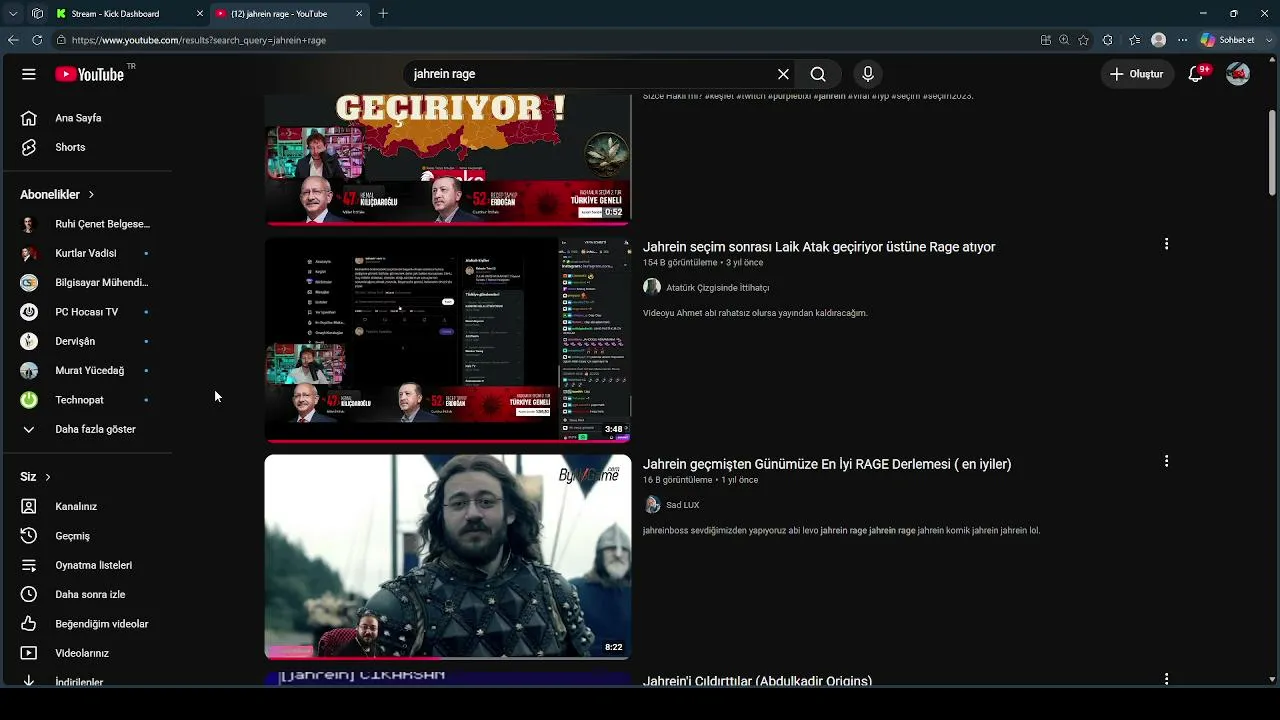
Task: Open the browser workspaces icon in tab strip
Action: tap(37, 14)
